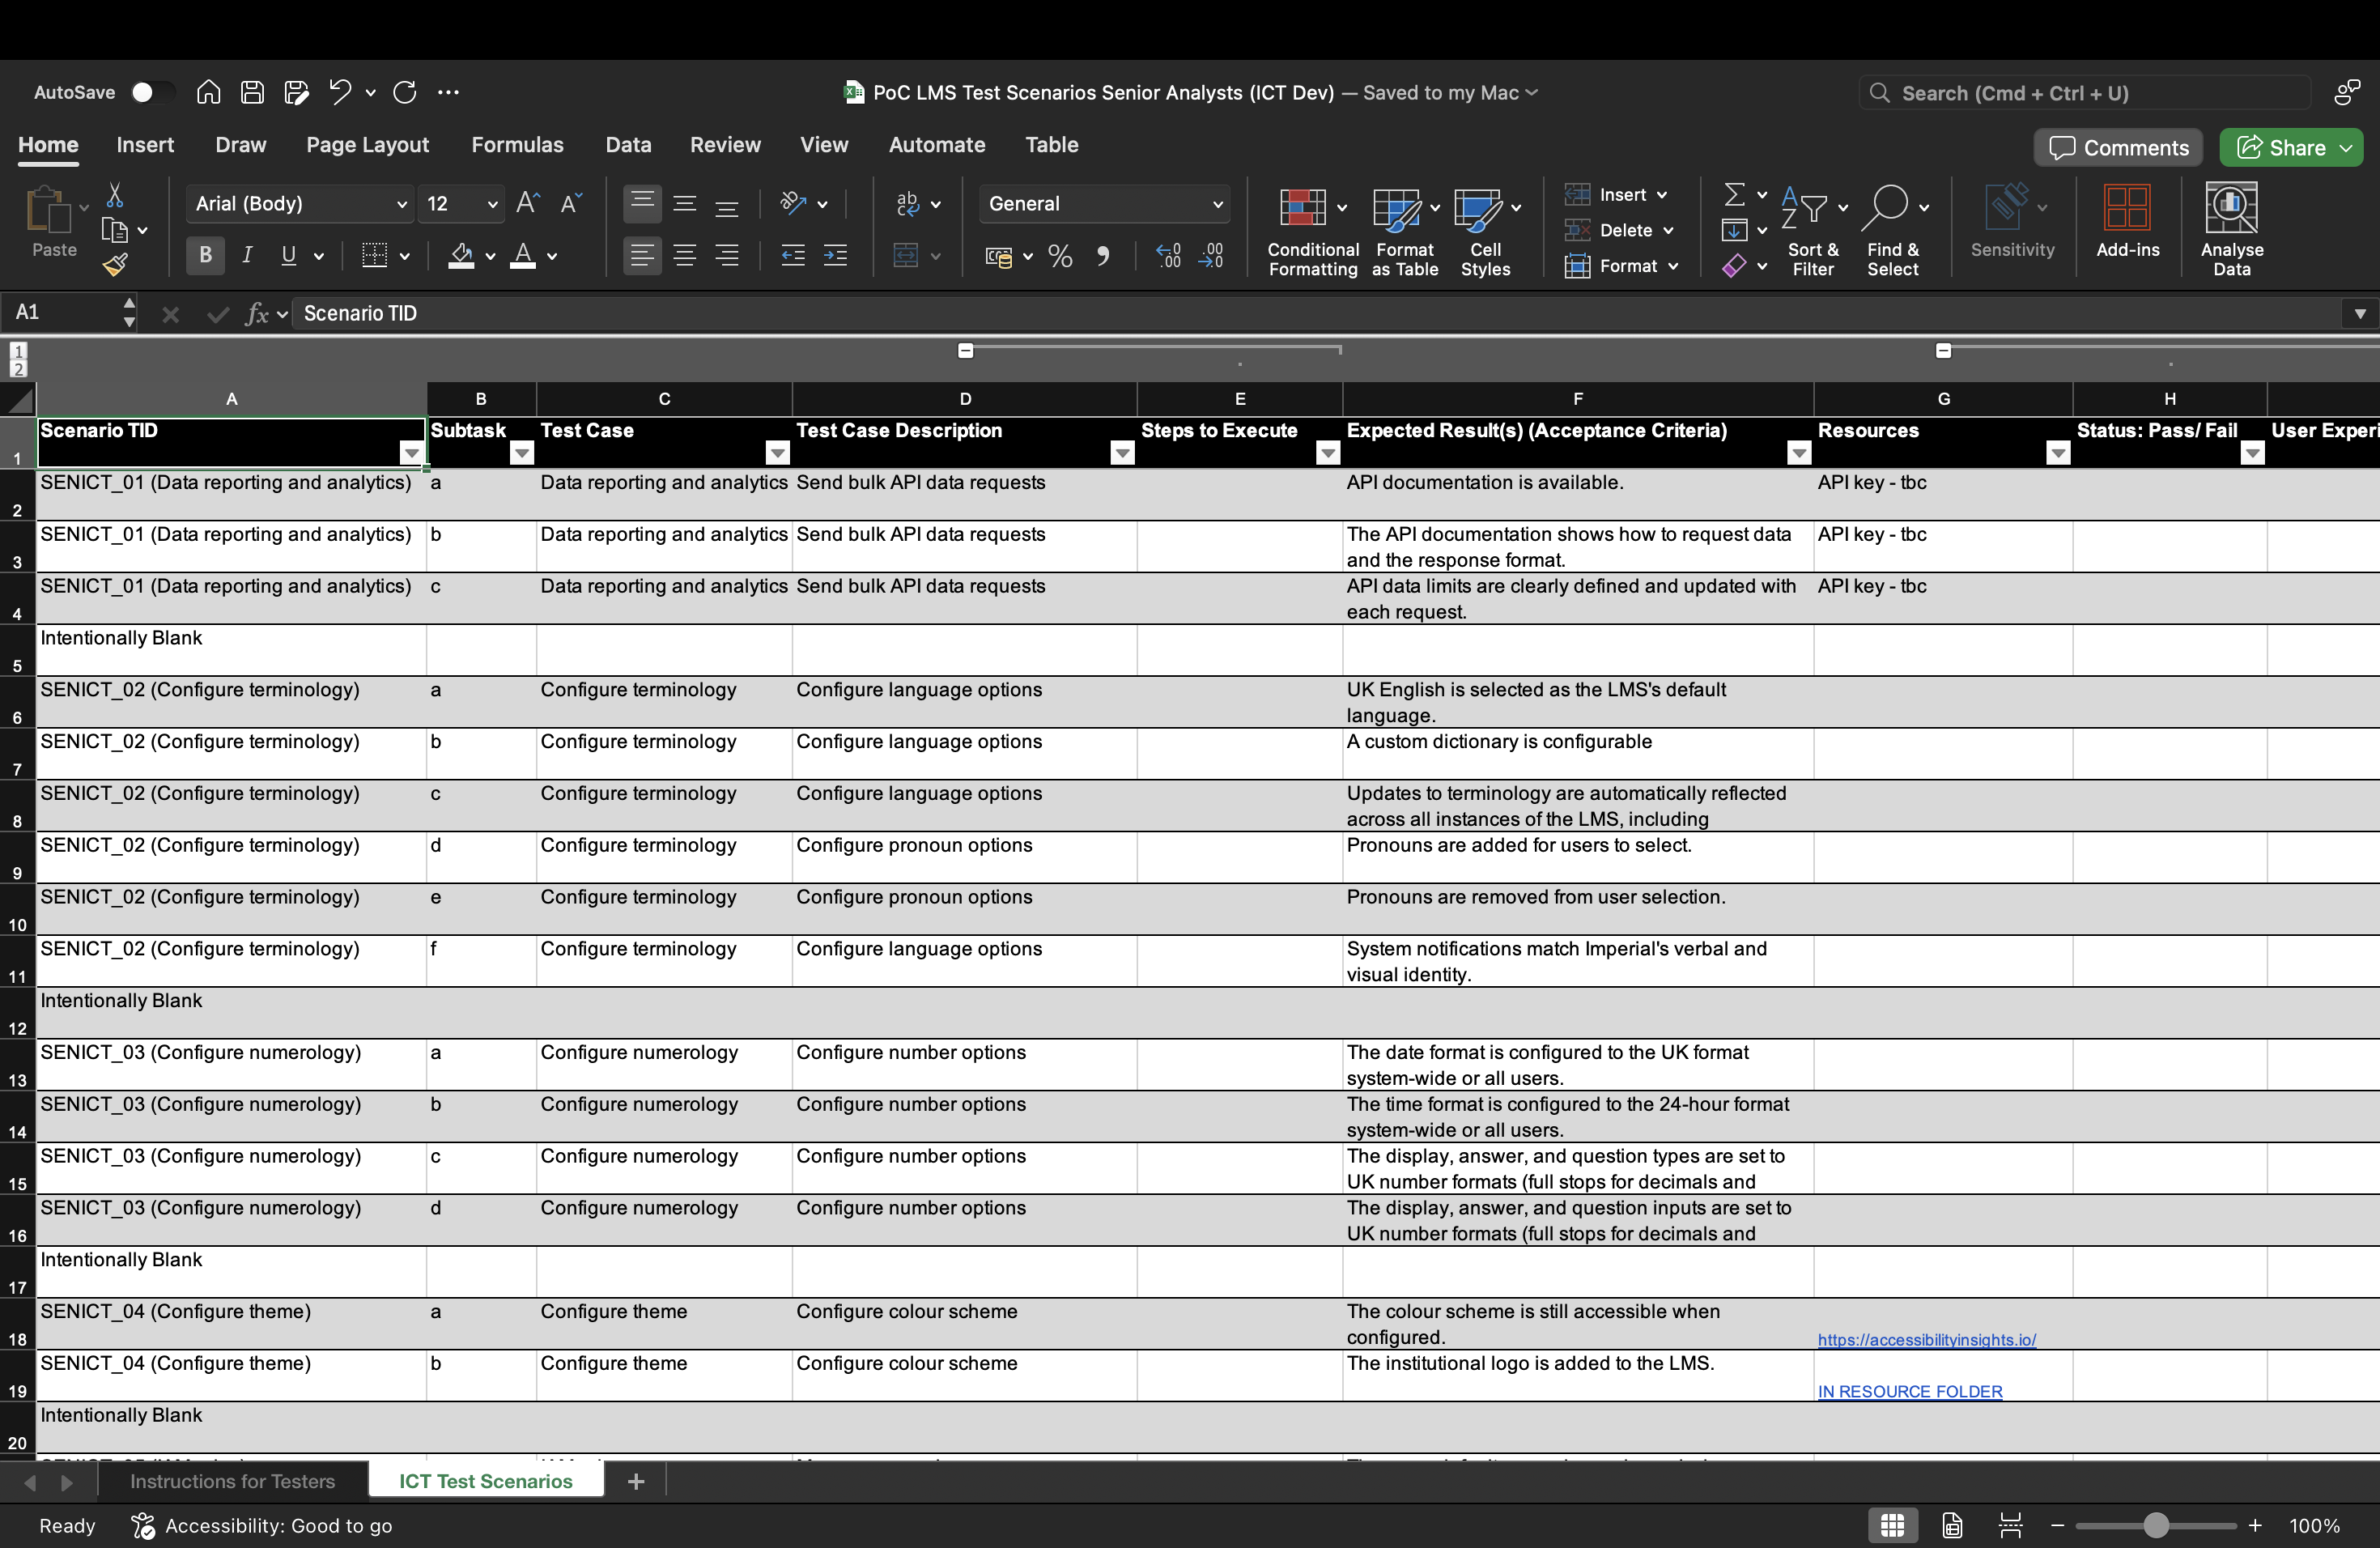Viewport: 2380px width, 1548px height.
Task: Toggle Align Left in the ribbon
Action: point(642,255)
